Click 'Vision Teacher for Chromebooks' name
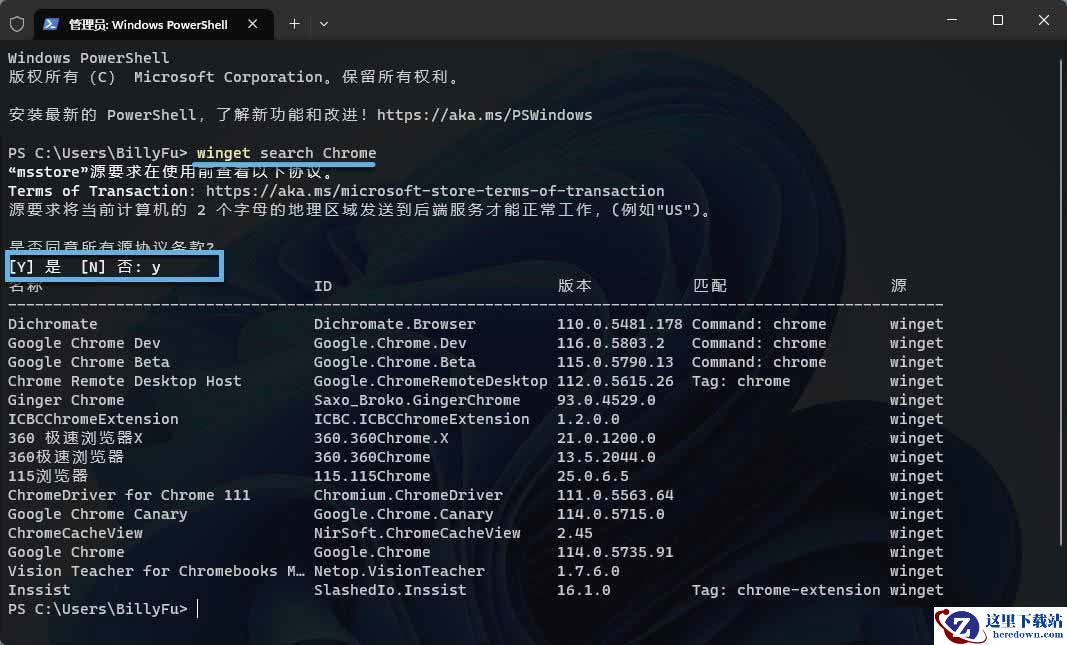The image size is (1067, 645). click(157, 572)
